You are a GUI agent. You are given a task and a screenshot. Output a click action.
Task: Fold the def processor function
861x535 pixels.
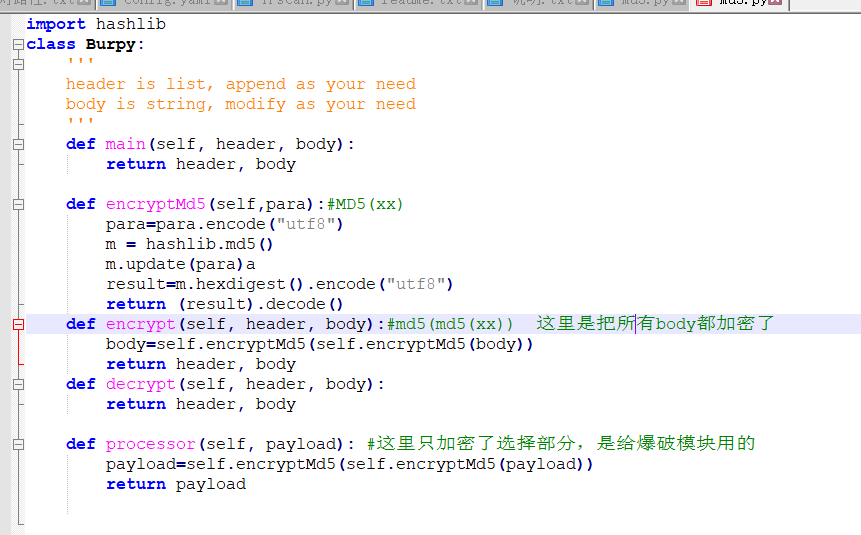click(18, 445)
